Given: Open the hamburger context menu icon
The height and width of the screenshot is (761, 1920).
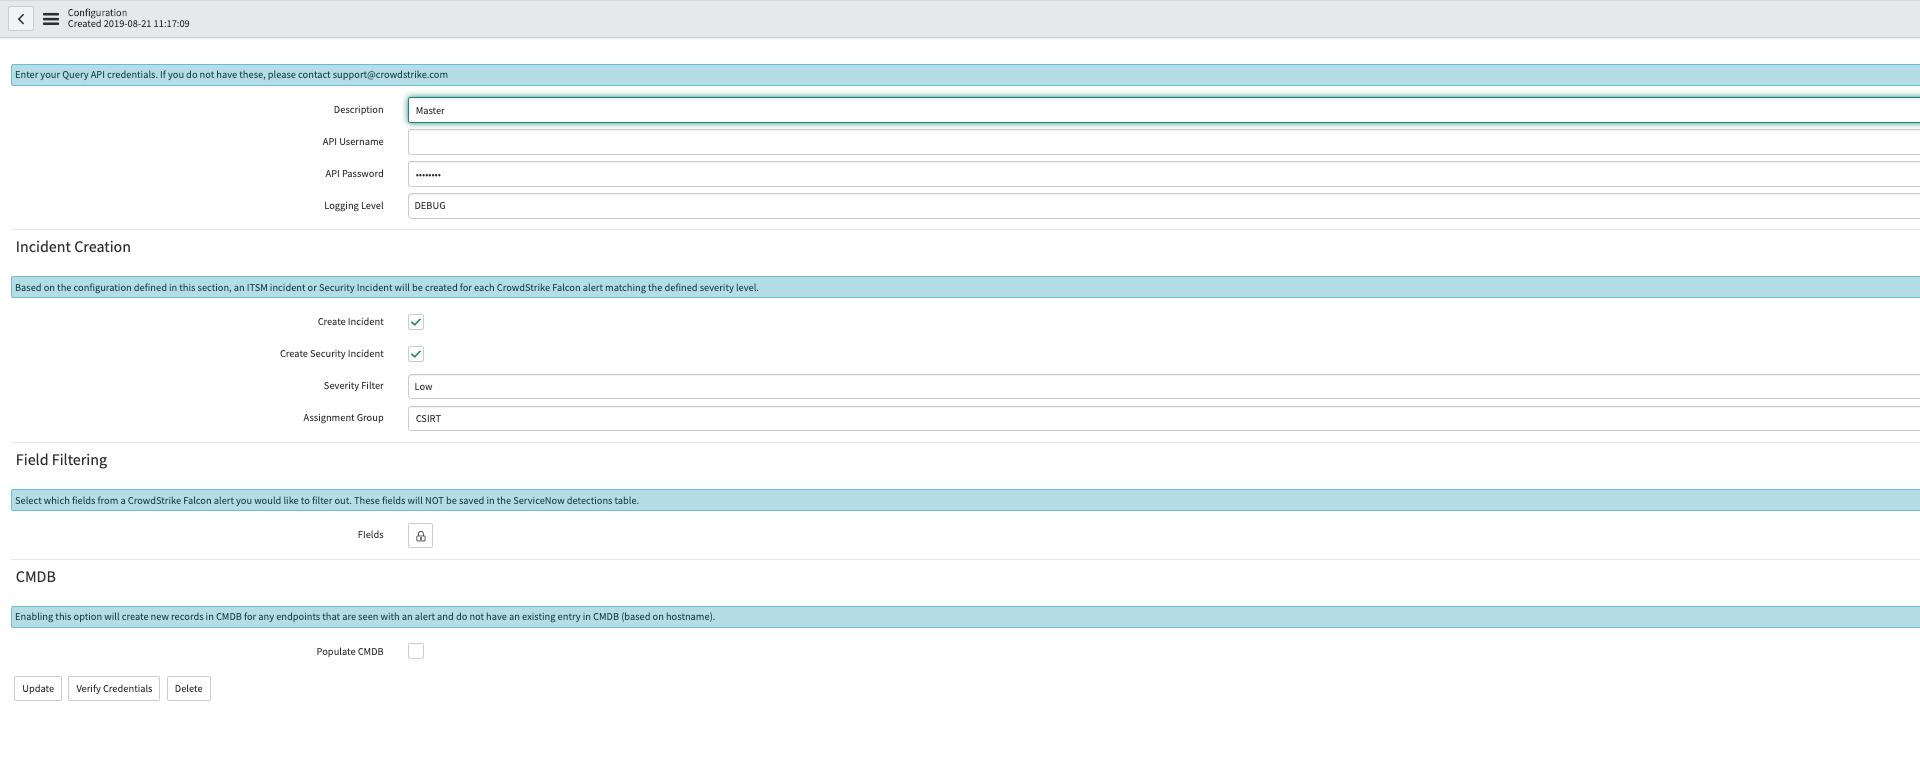Looking at the screenshot, I should [51, 19].
